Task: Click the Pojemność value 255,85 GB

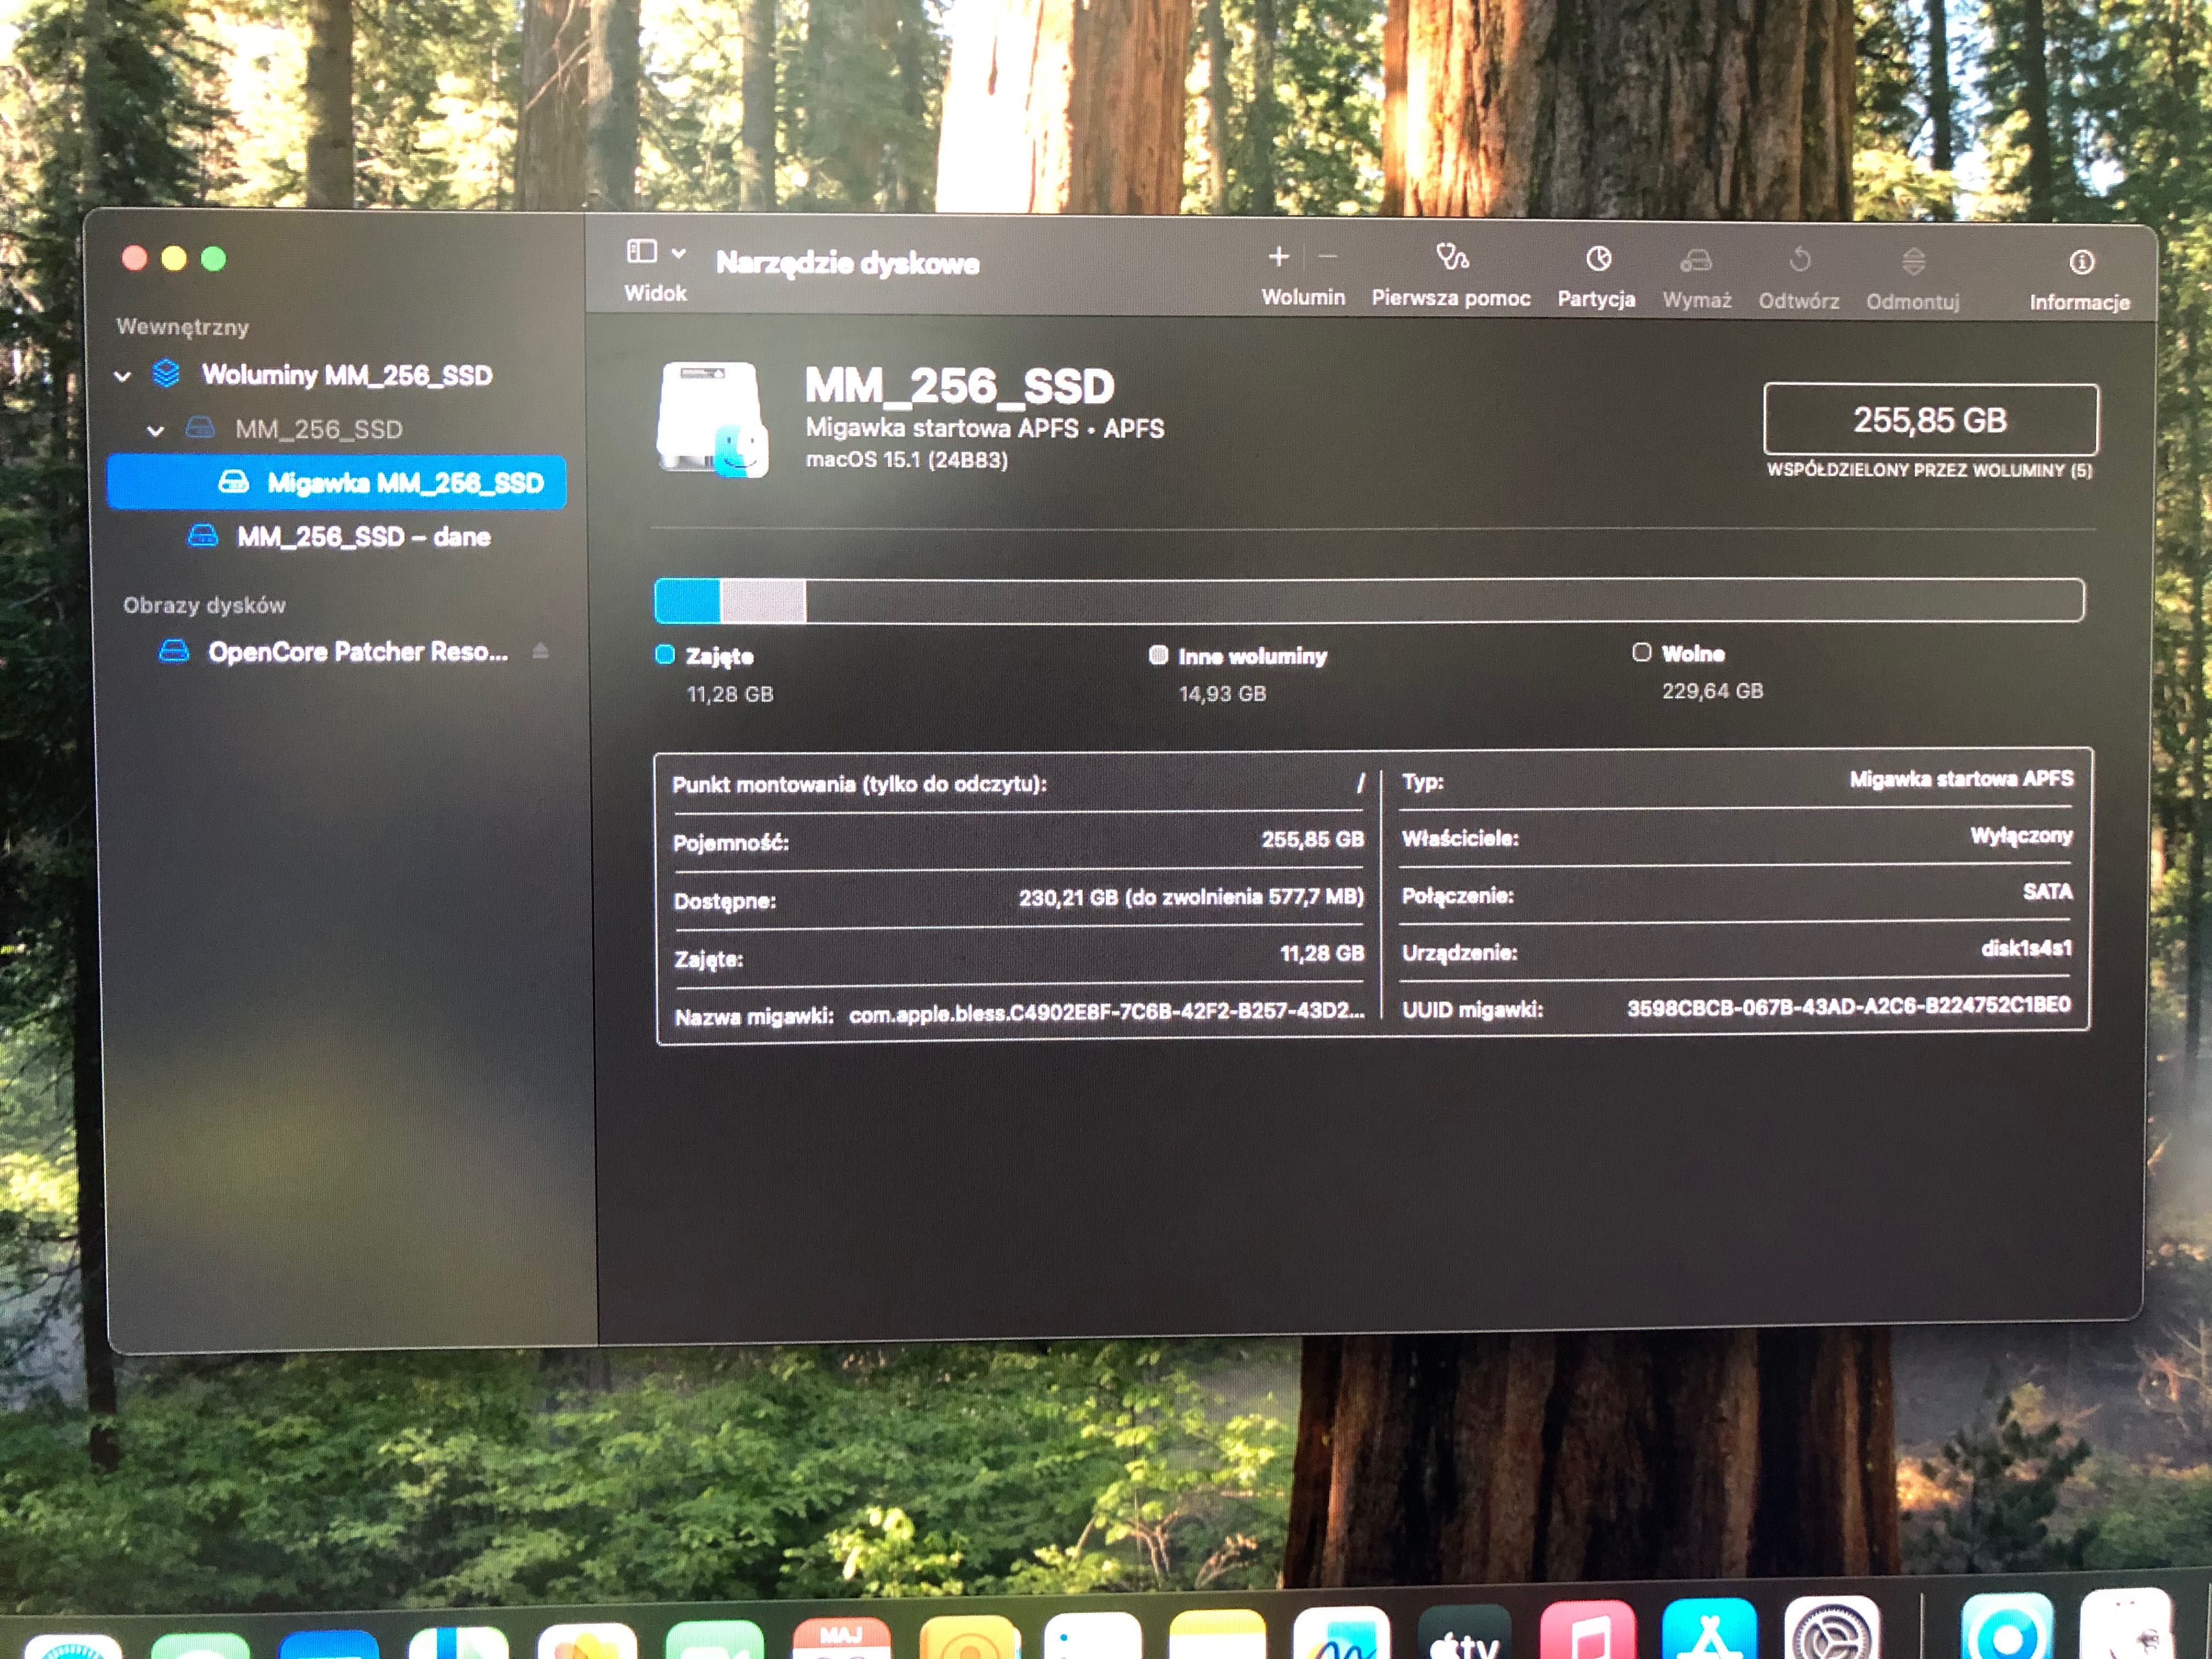Action: point(1312,839)
